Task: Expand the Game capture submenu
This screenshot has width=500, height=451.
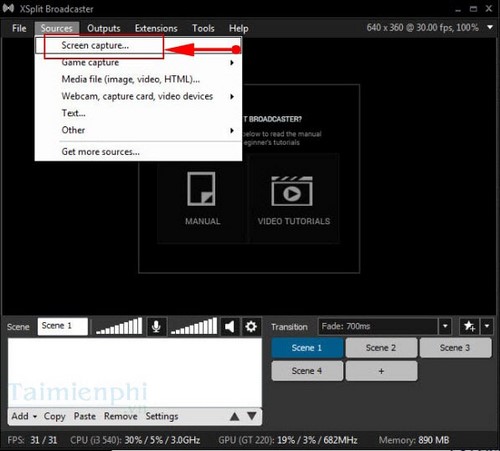Action: pyautogui.click(x=138, y=62)
